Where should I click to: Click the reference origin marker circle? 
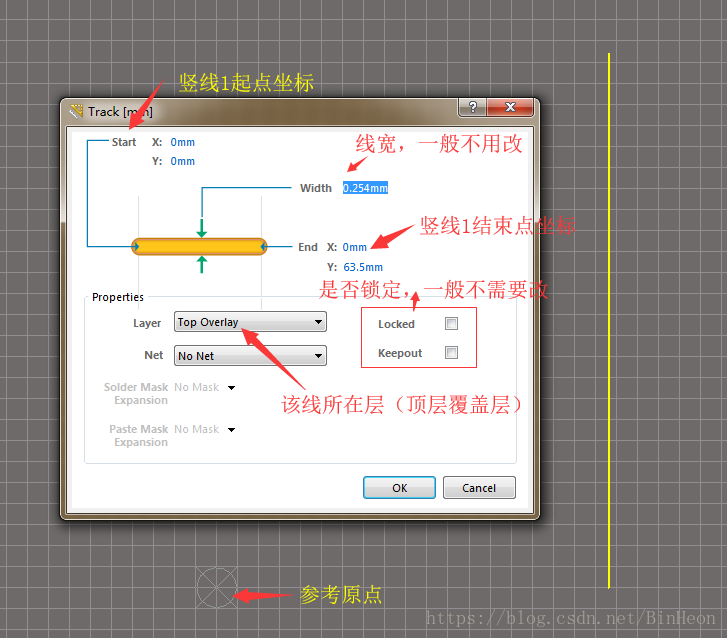tap(216, 587)
